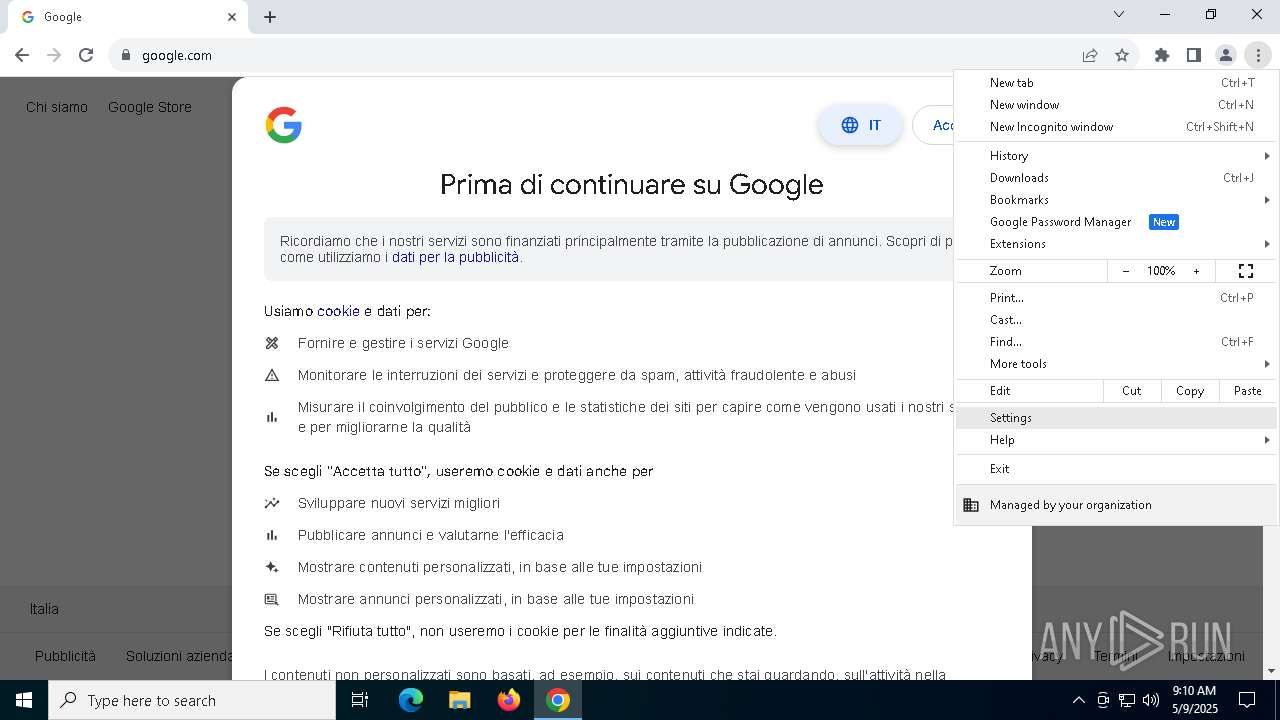Click the Chrome taskbar icon
This screenshot has height=720, width=1280.
click(x=558, y=700)
